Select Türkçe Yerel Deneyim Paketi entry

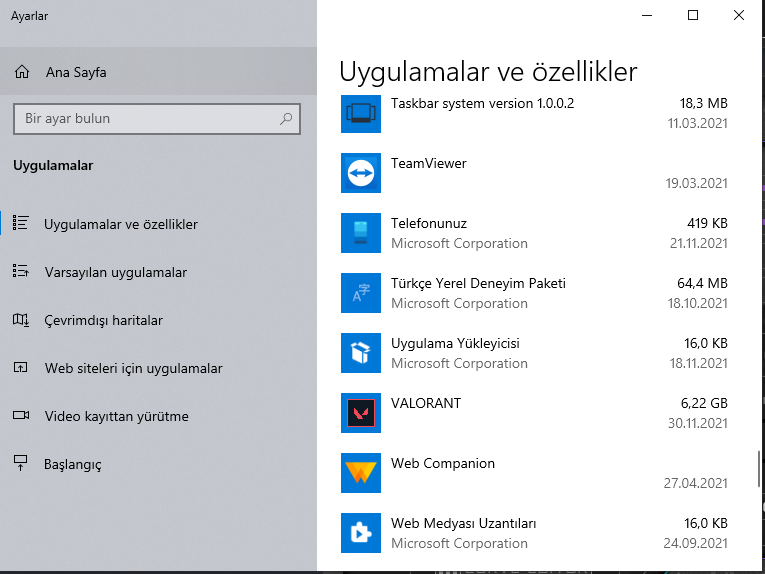click(x=478, y=283)
